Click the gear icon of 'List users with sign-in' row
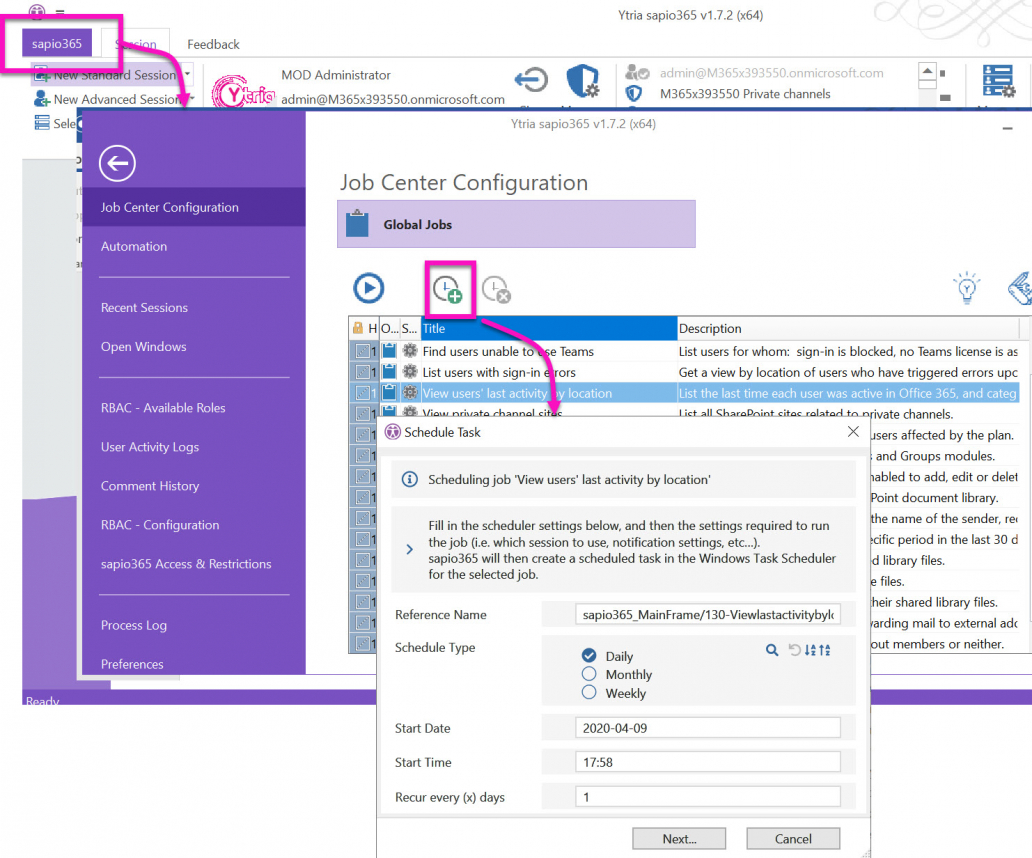The width and height of the screenshot is (1032, 858). (410, 372)
